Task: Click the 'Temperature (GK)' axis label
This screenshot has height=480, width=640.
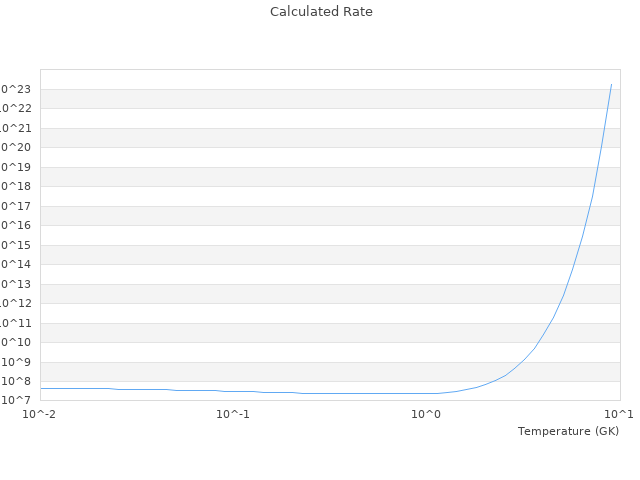Action: click(x=568, y=431)
